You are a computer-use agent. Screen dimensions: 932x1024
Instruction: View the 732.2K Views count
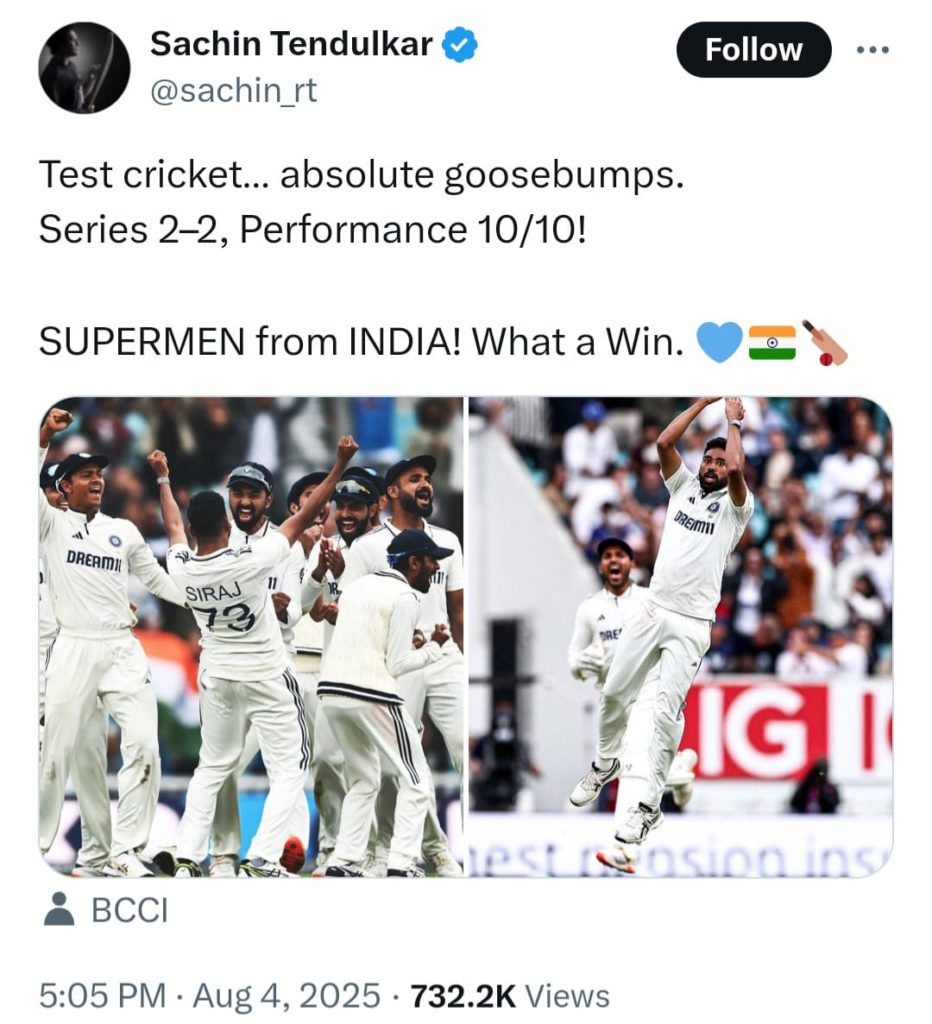(509, 995)
